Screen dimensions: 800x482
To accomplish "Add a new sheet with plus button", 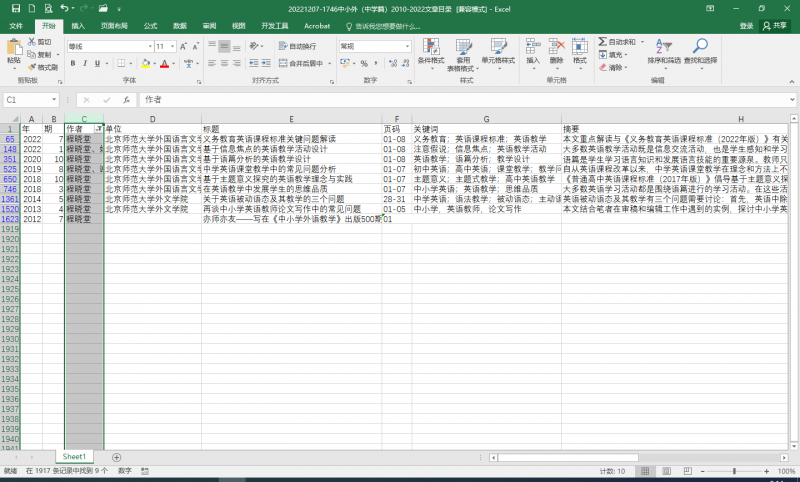I will (x=116, y=458).
